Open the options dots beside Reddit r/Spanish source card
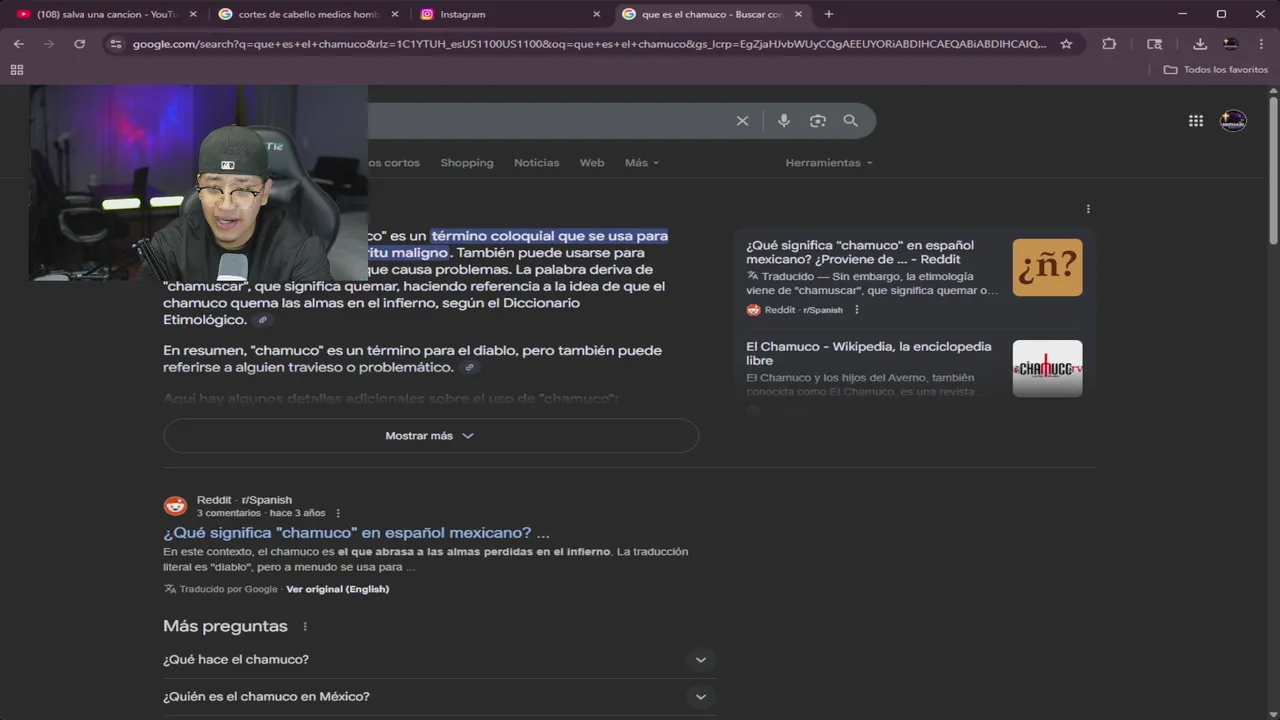This screenshot has height=720, width=1280. click(x=856, y=310)
